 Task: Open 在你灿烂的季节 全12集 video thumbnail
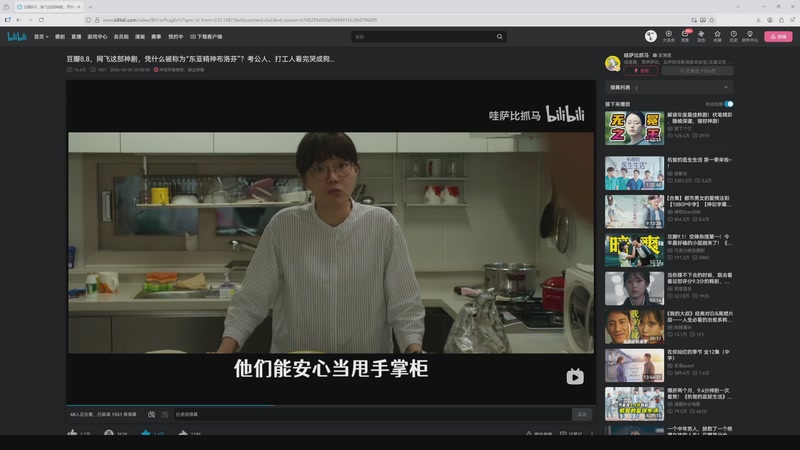point(634,365)
